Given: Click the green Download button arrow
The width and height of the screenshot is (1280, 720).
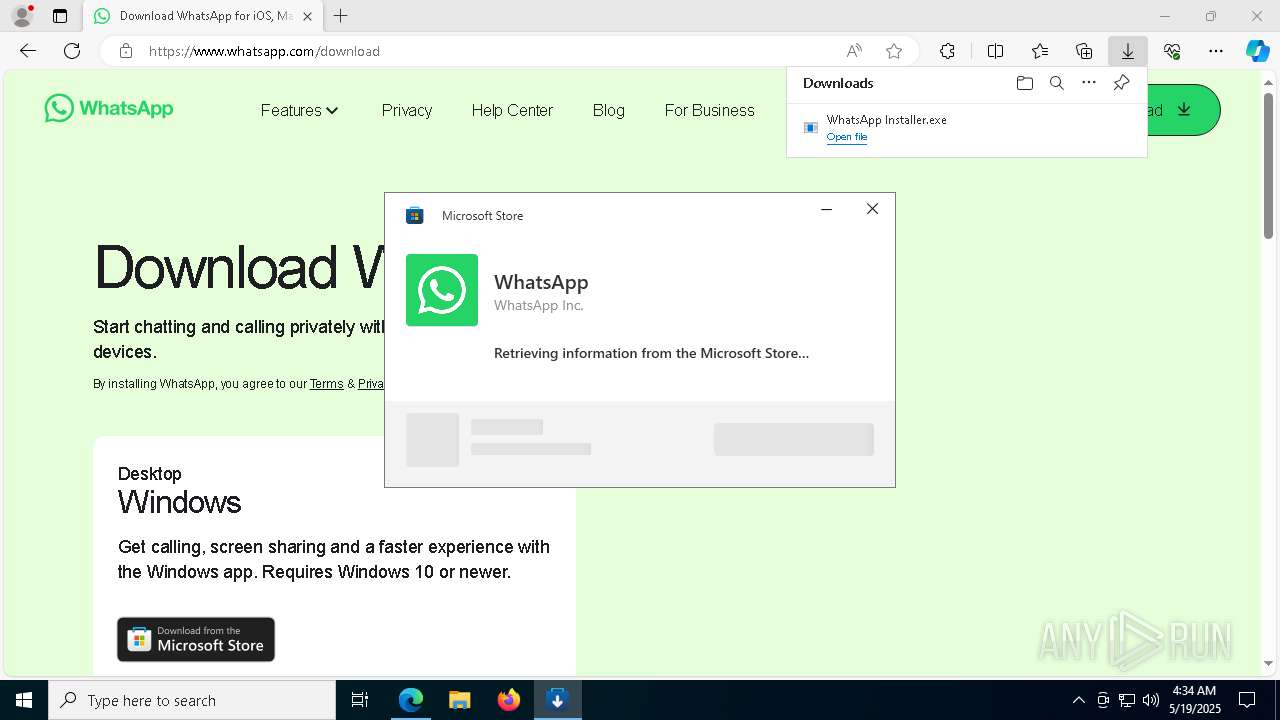Looking at the screenshot, I should coord(1184,110).
